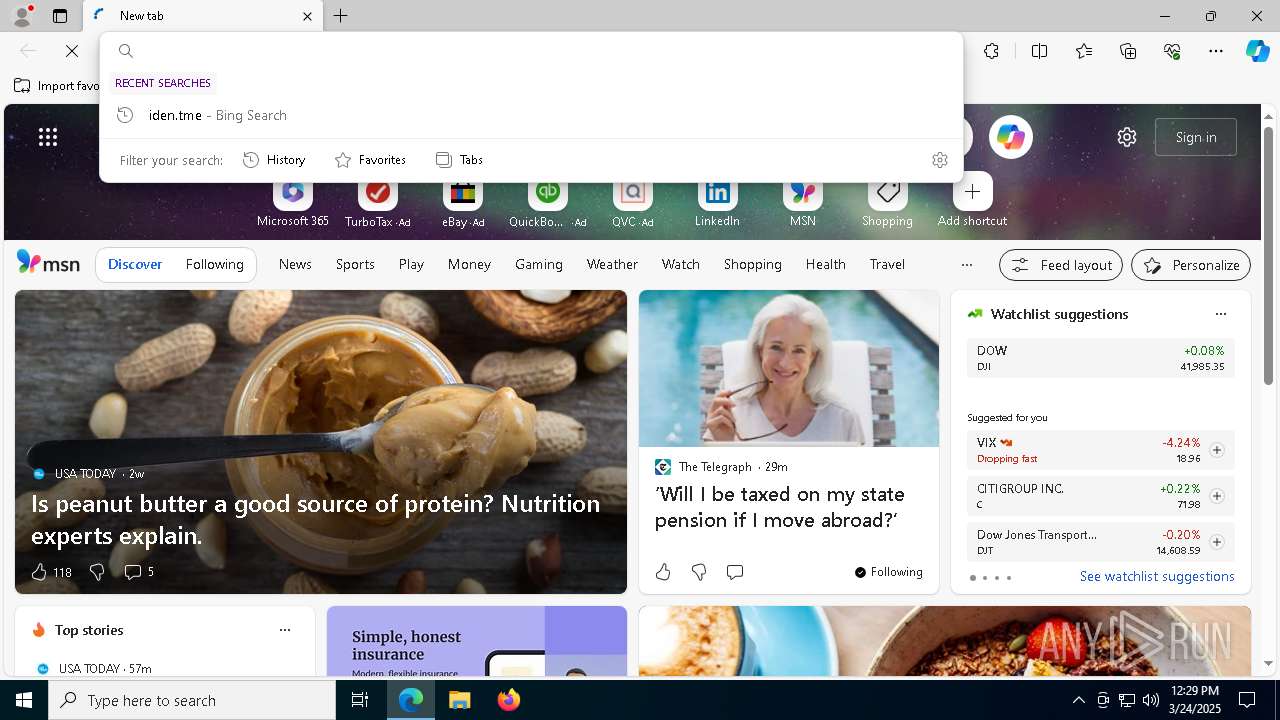Open the profile avatar icon
1280x720 pixels.
tap(21, 16)
